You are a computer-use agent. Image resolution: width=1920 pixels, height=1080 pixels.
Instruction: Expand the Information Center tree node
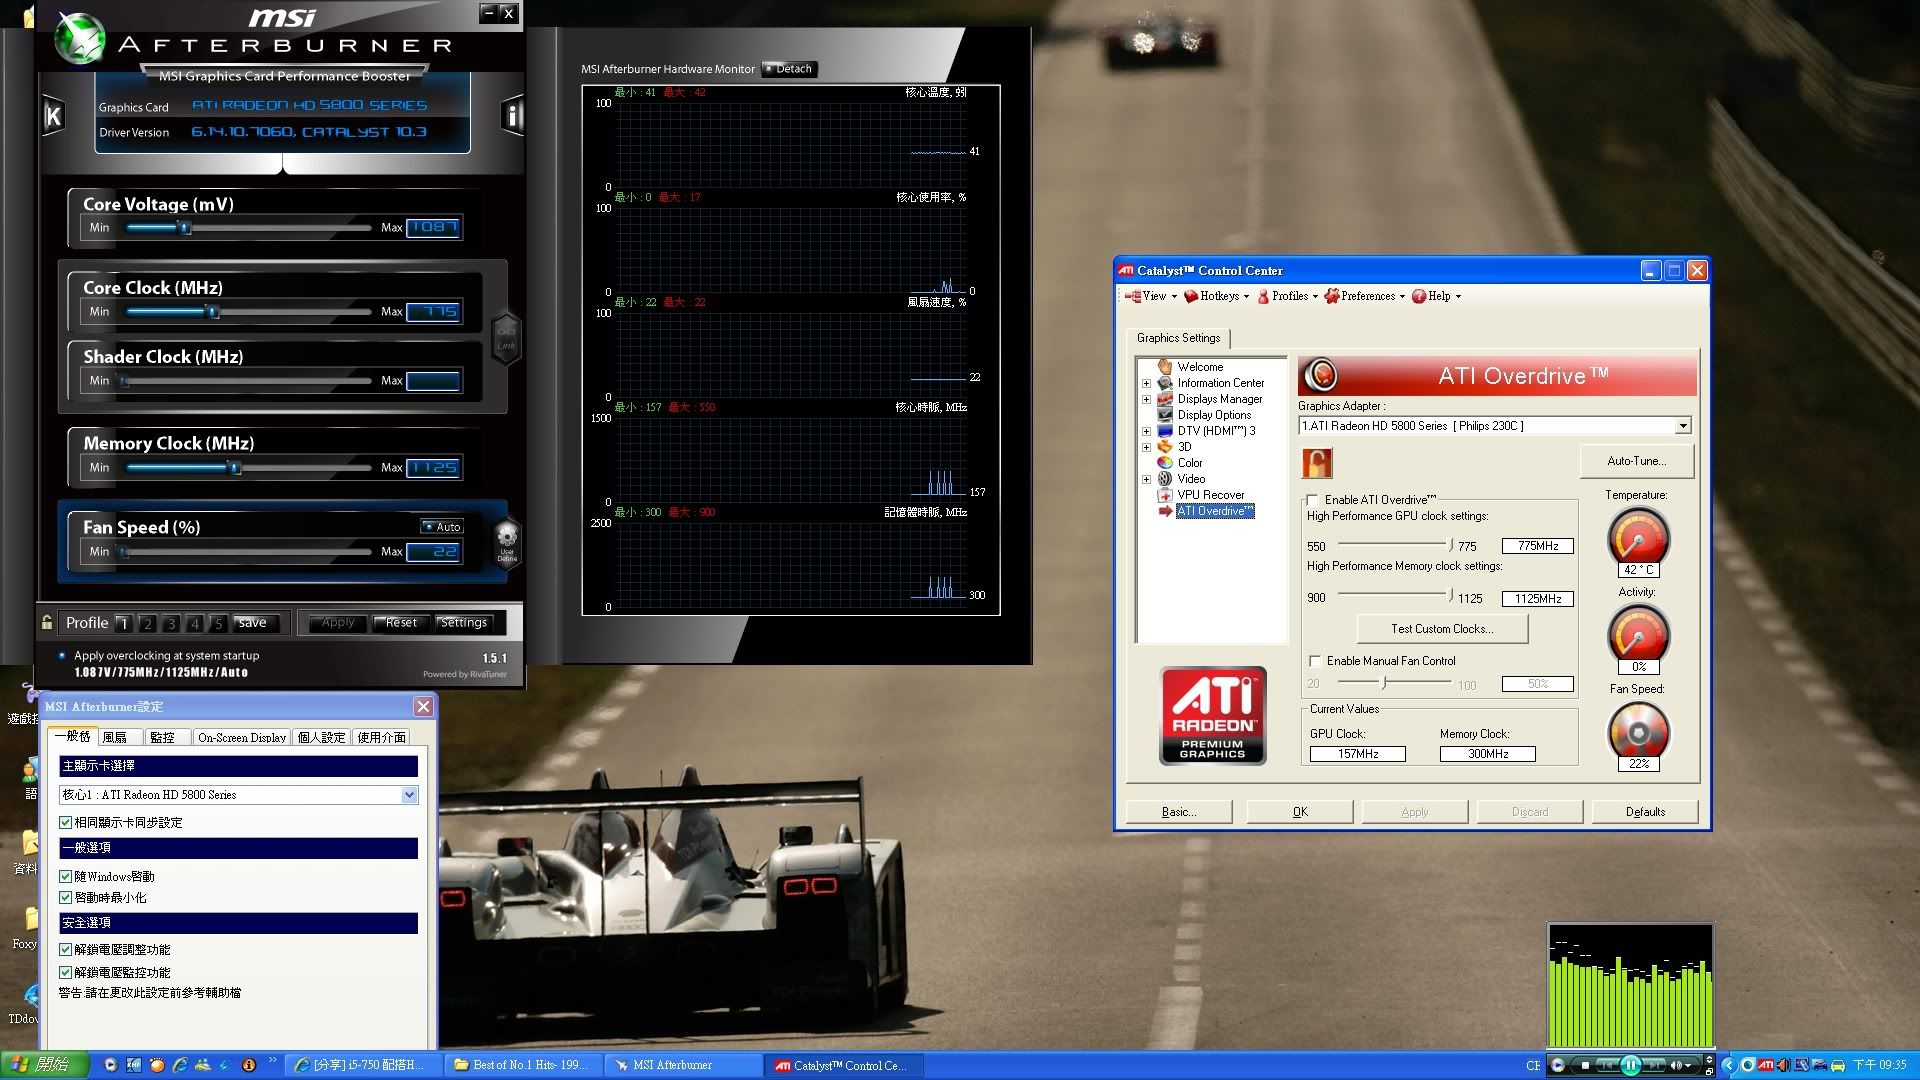(x=1146, y=383)
